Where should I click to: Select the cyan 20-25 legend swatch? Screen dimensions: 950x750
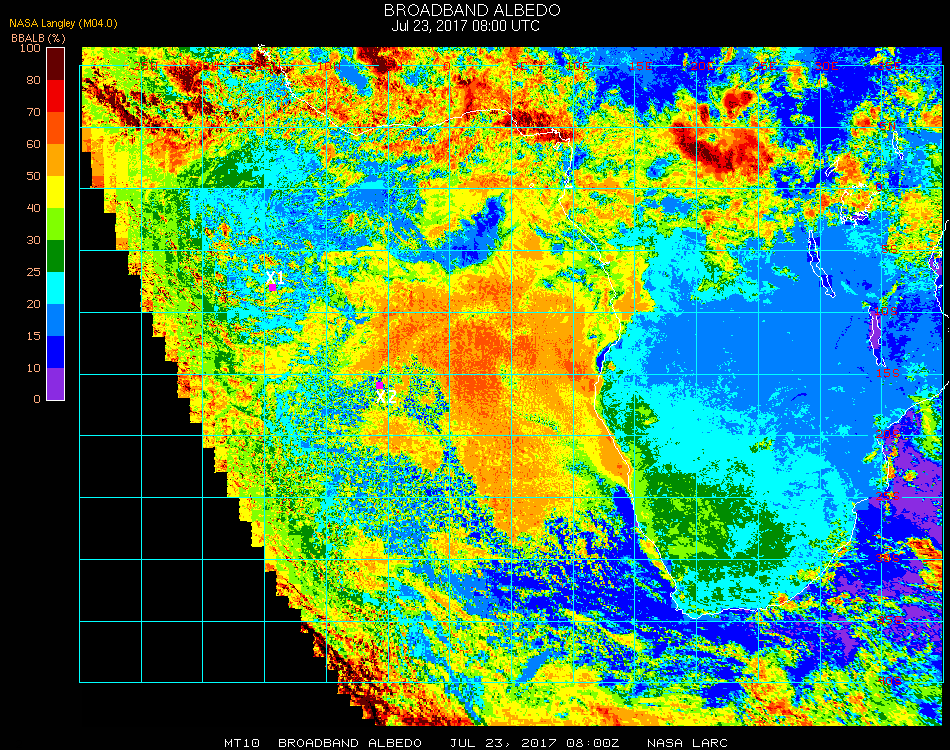[56, 288]
